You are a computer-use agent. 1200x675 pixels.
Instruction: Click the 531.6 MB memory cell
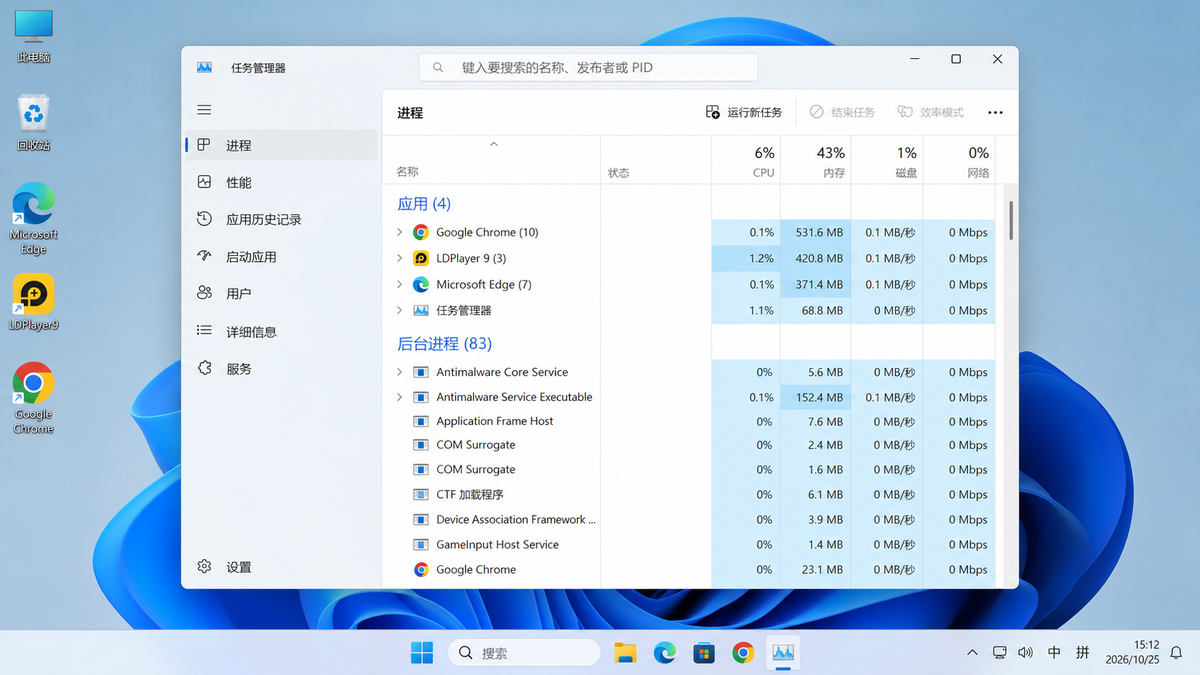click(815, 232)
